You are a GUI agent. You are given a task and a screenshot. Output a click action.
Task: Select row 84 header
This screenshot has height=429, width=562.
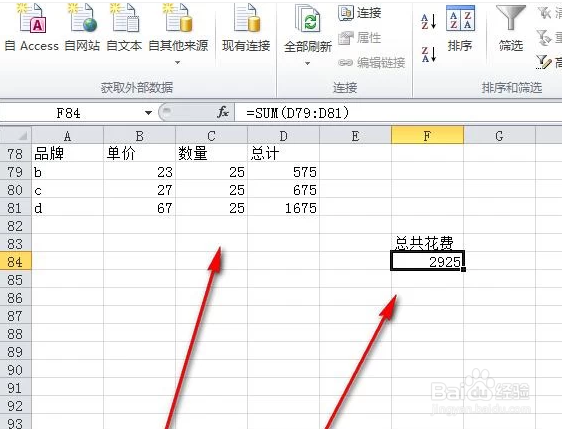coord(15,262)
